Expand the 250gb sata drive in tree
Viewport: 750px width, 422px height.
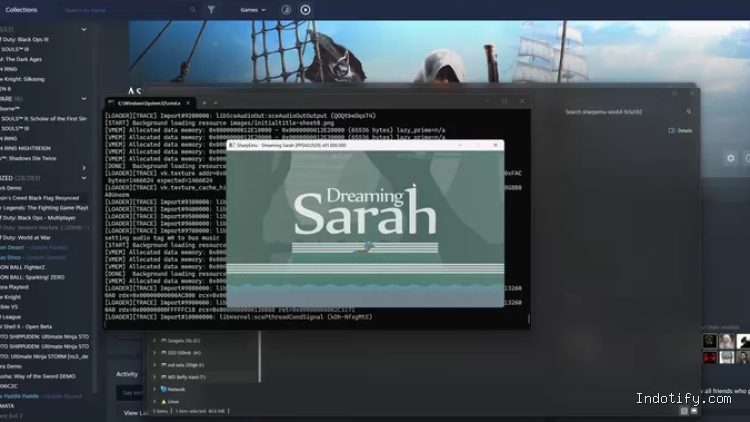154,365
